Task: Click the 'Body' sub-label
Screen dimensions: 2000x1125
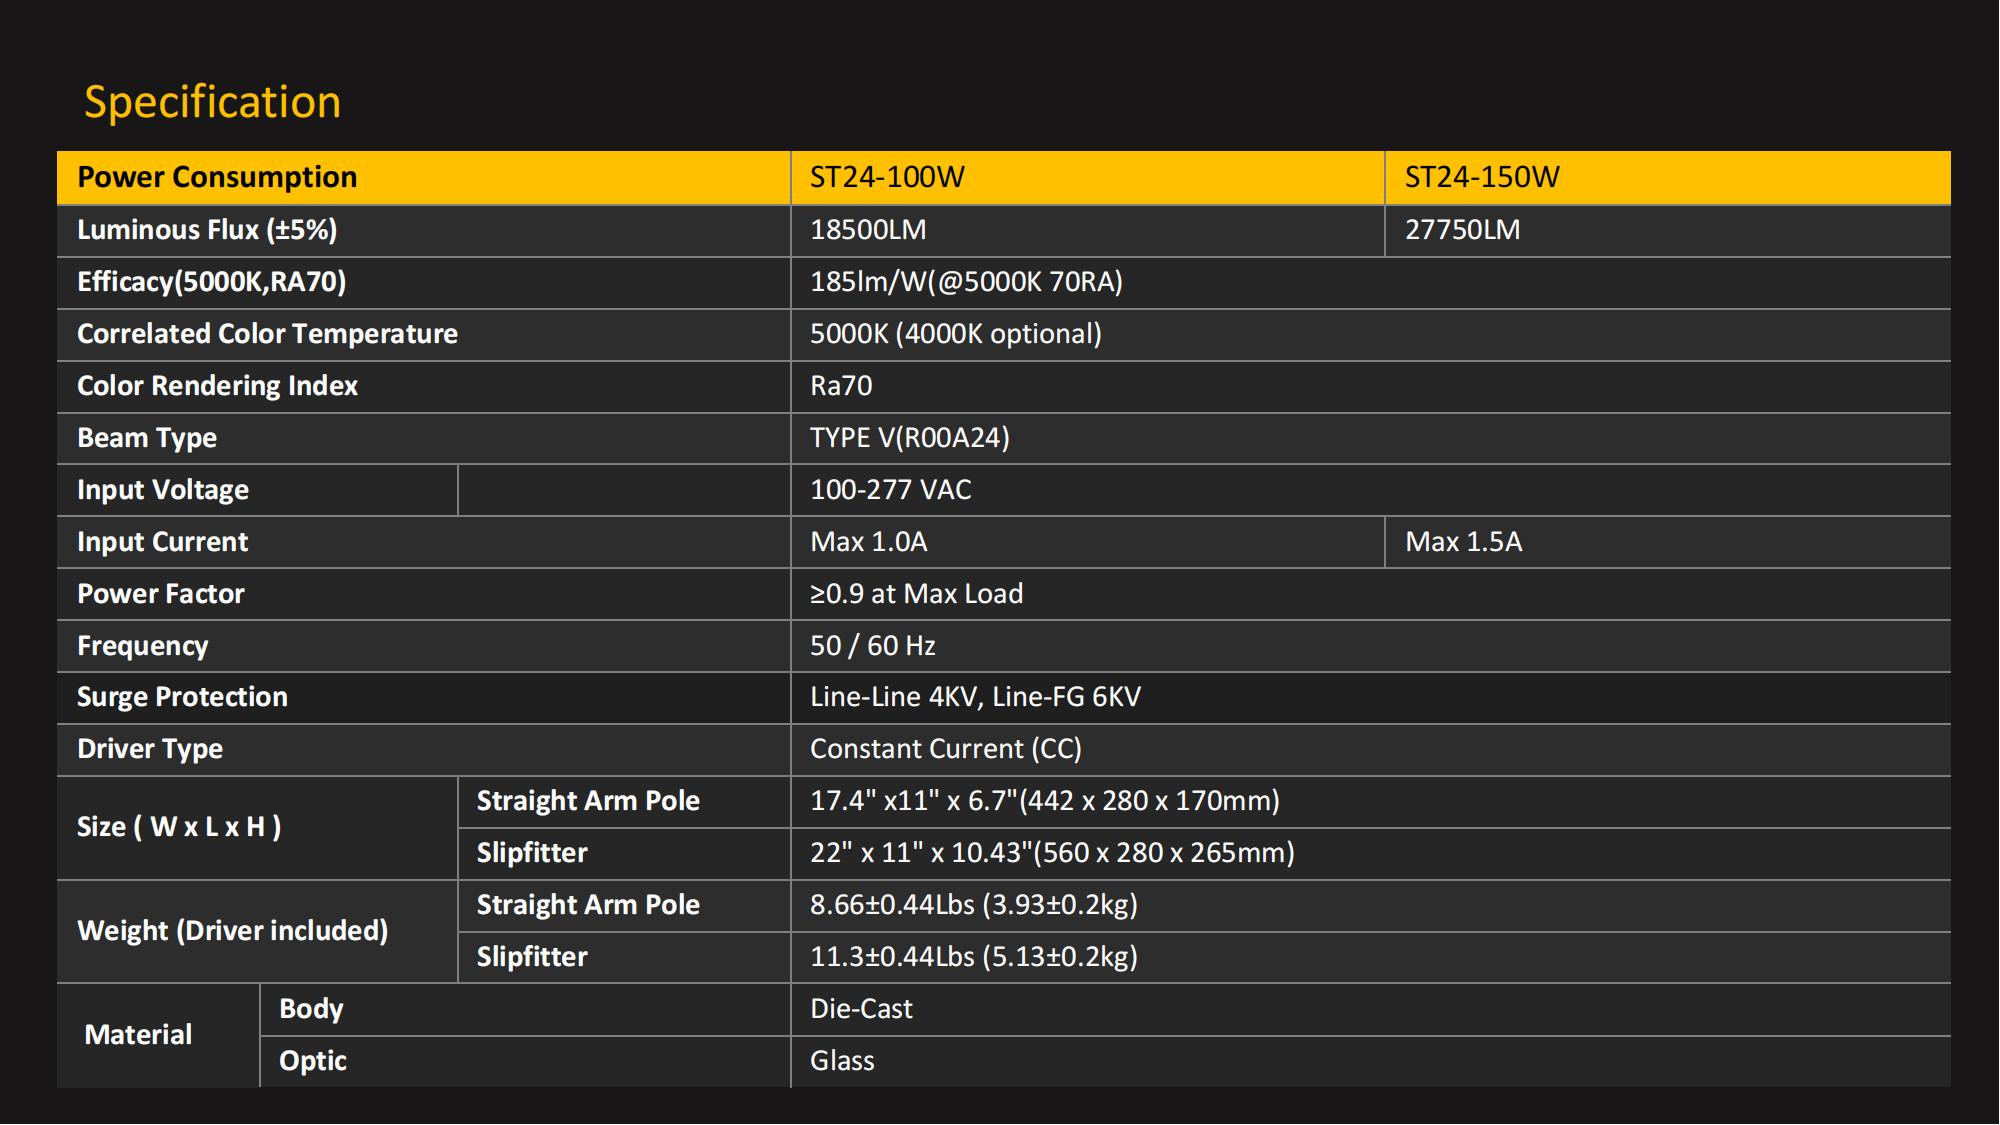Action: point(311,1009)
